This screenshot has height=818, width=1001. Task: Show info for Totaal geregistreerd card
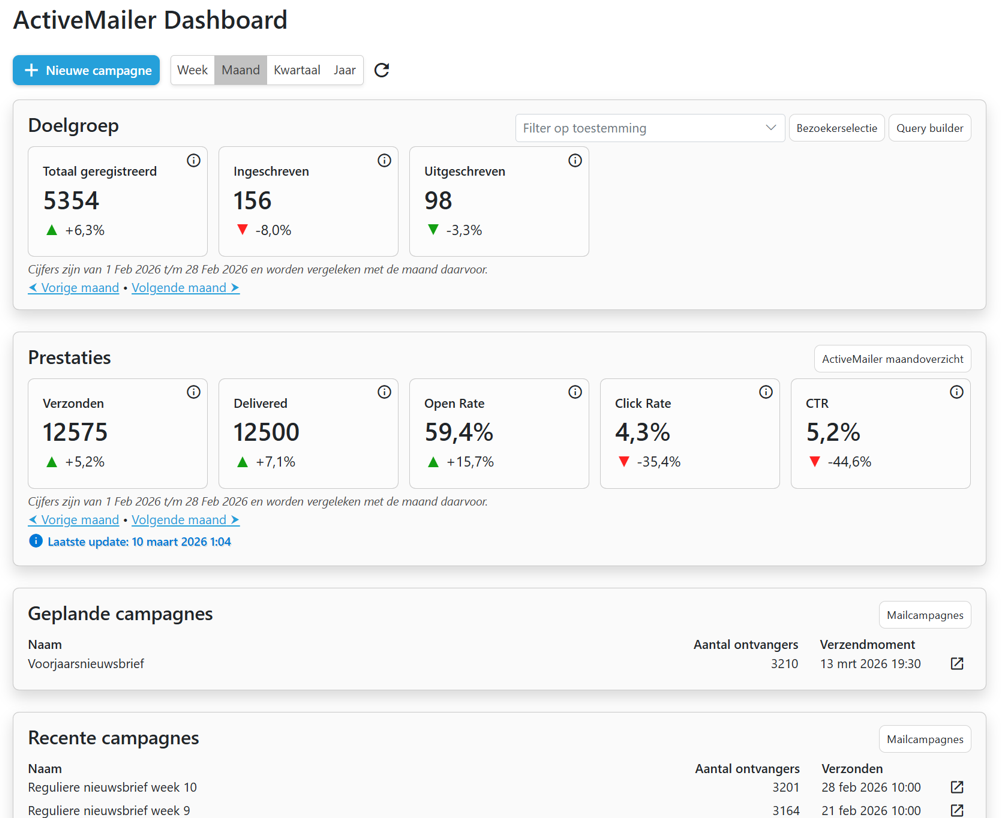pos(193,160)
